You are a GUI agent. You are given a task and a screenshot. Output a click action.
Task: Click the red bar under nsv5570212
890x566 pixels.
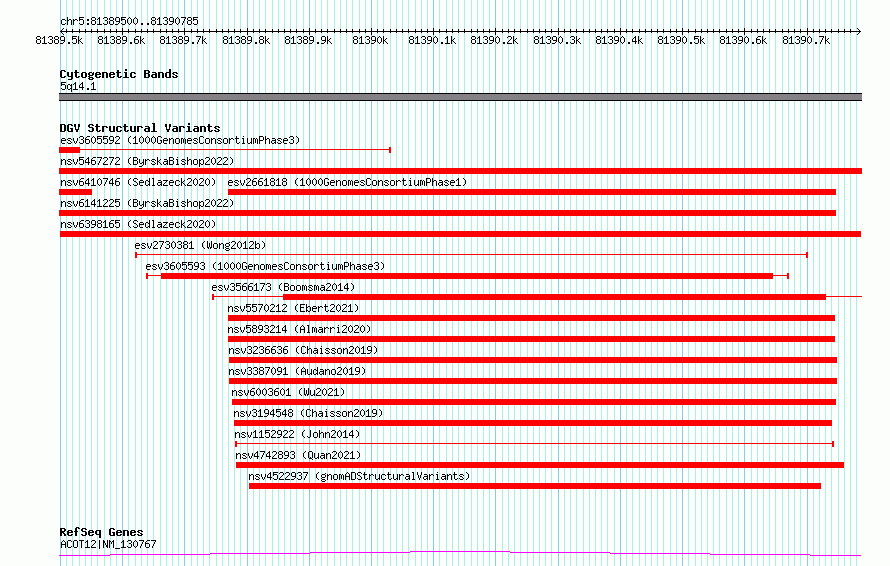pos(531,318)
